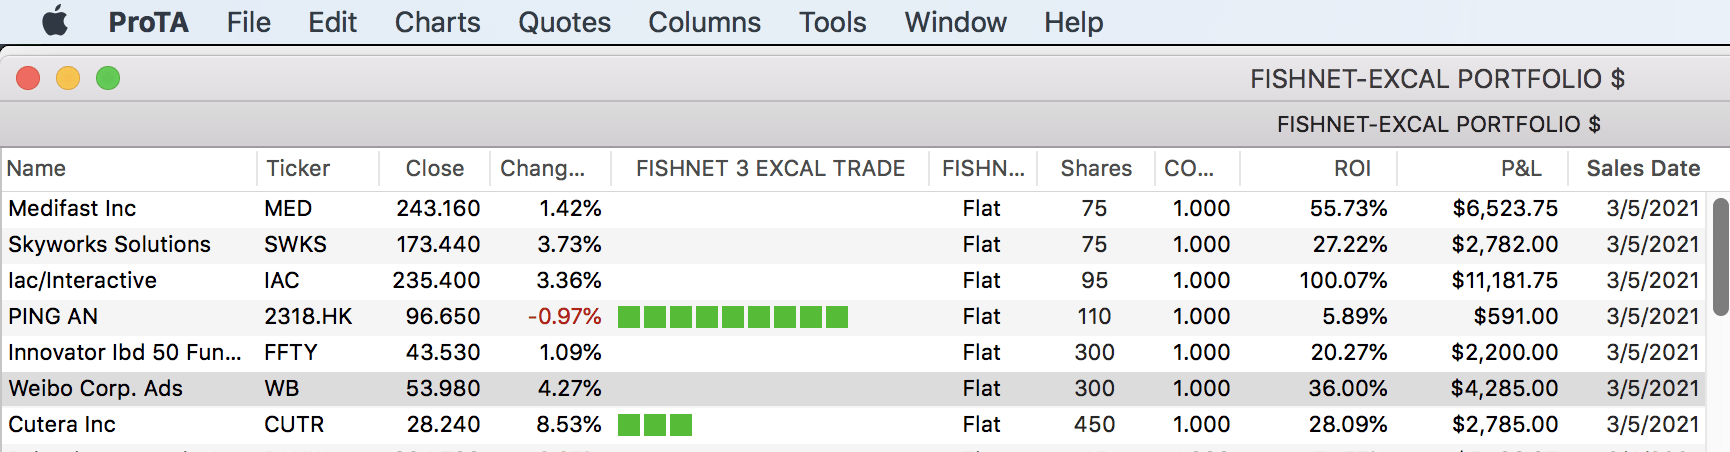Click PING AN green trade signal bar
Viewport: 1730px width, 452px height.
[733, 317]
